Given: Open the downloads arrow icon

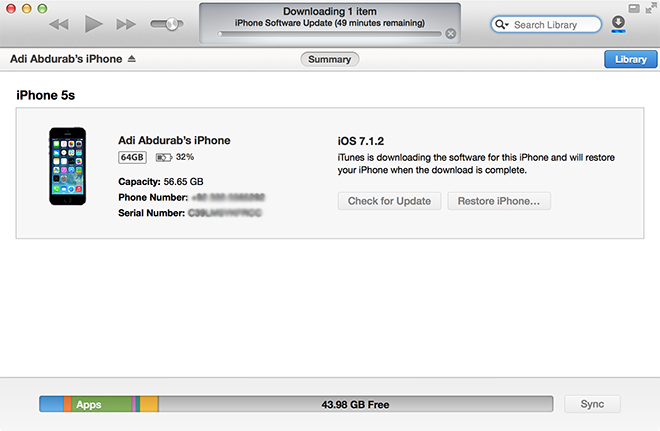Looking at the screenshot, I should pos(618,23).
